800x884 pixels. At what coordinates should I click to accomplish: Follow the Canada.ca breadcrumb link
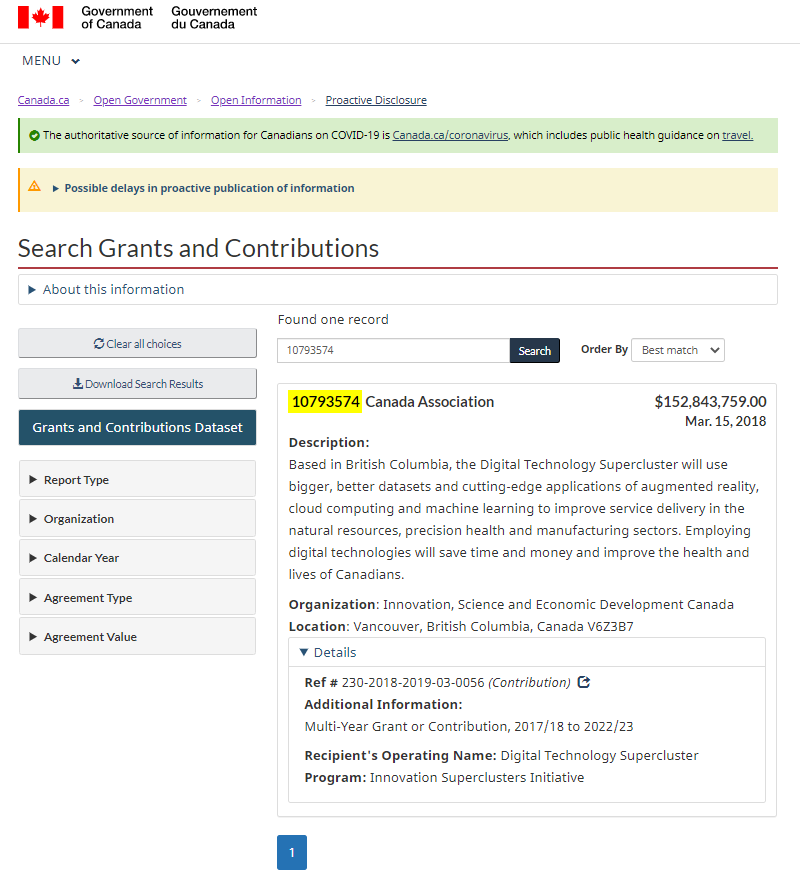click(43, 100)
